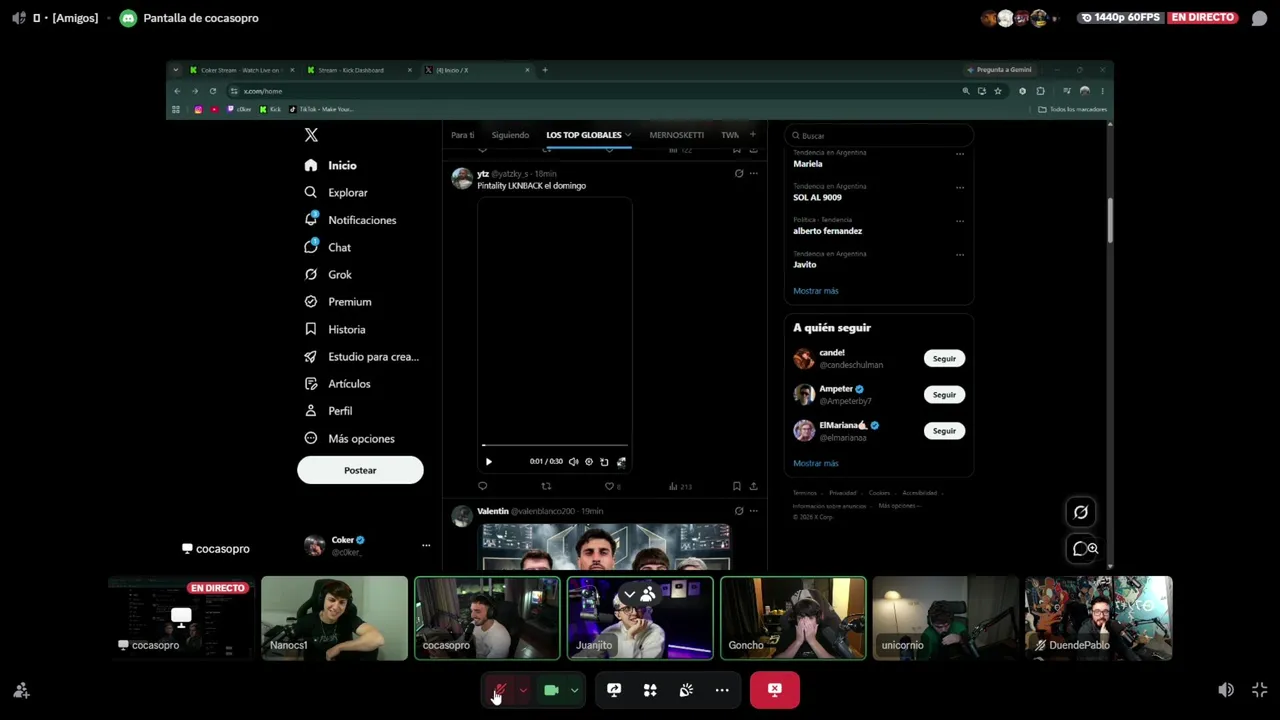Click the EN DIRECTO badge at top right
This screenshot has height=720, width=1280.
coord(1203,18)
